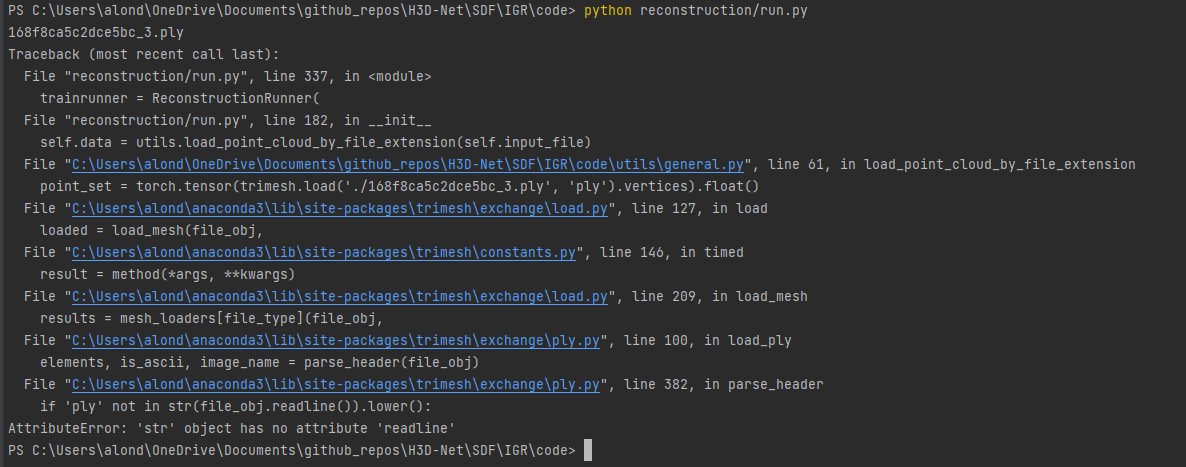Click the run.py line 337 module entry
This screenshot has width=1186, height=467.
228,76
